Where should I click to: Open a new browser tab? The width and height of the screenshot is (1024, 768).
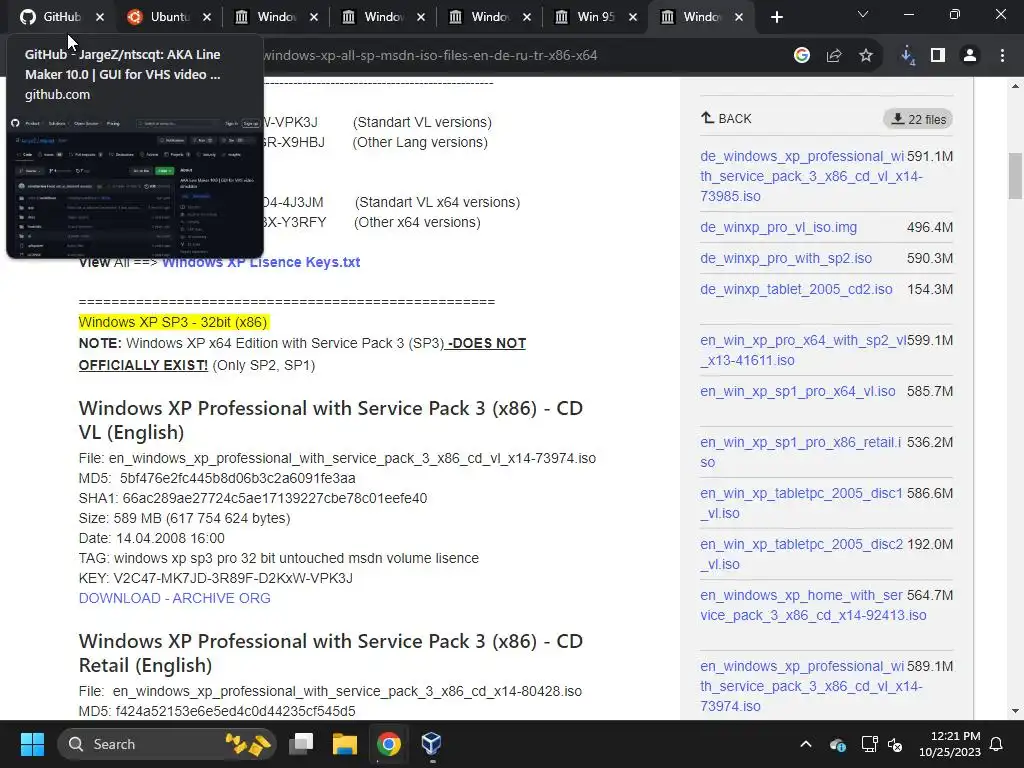coord(776,17)
